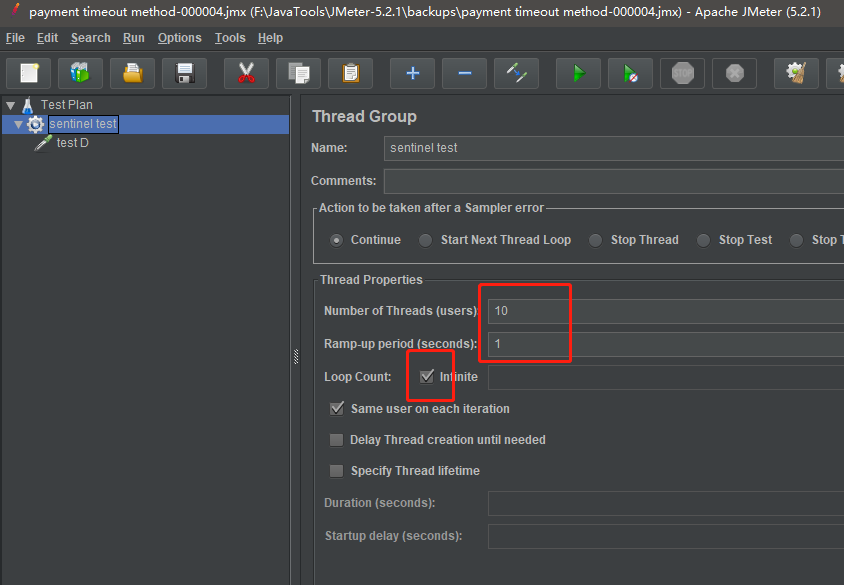Click the Toggle enable/disable icon
The height and width of the screenshot is (585, 844).
click(x=517, y=73)
